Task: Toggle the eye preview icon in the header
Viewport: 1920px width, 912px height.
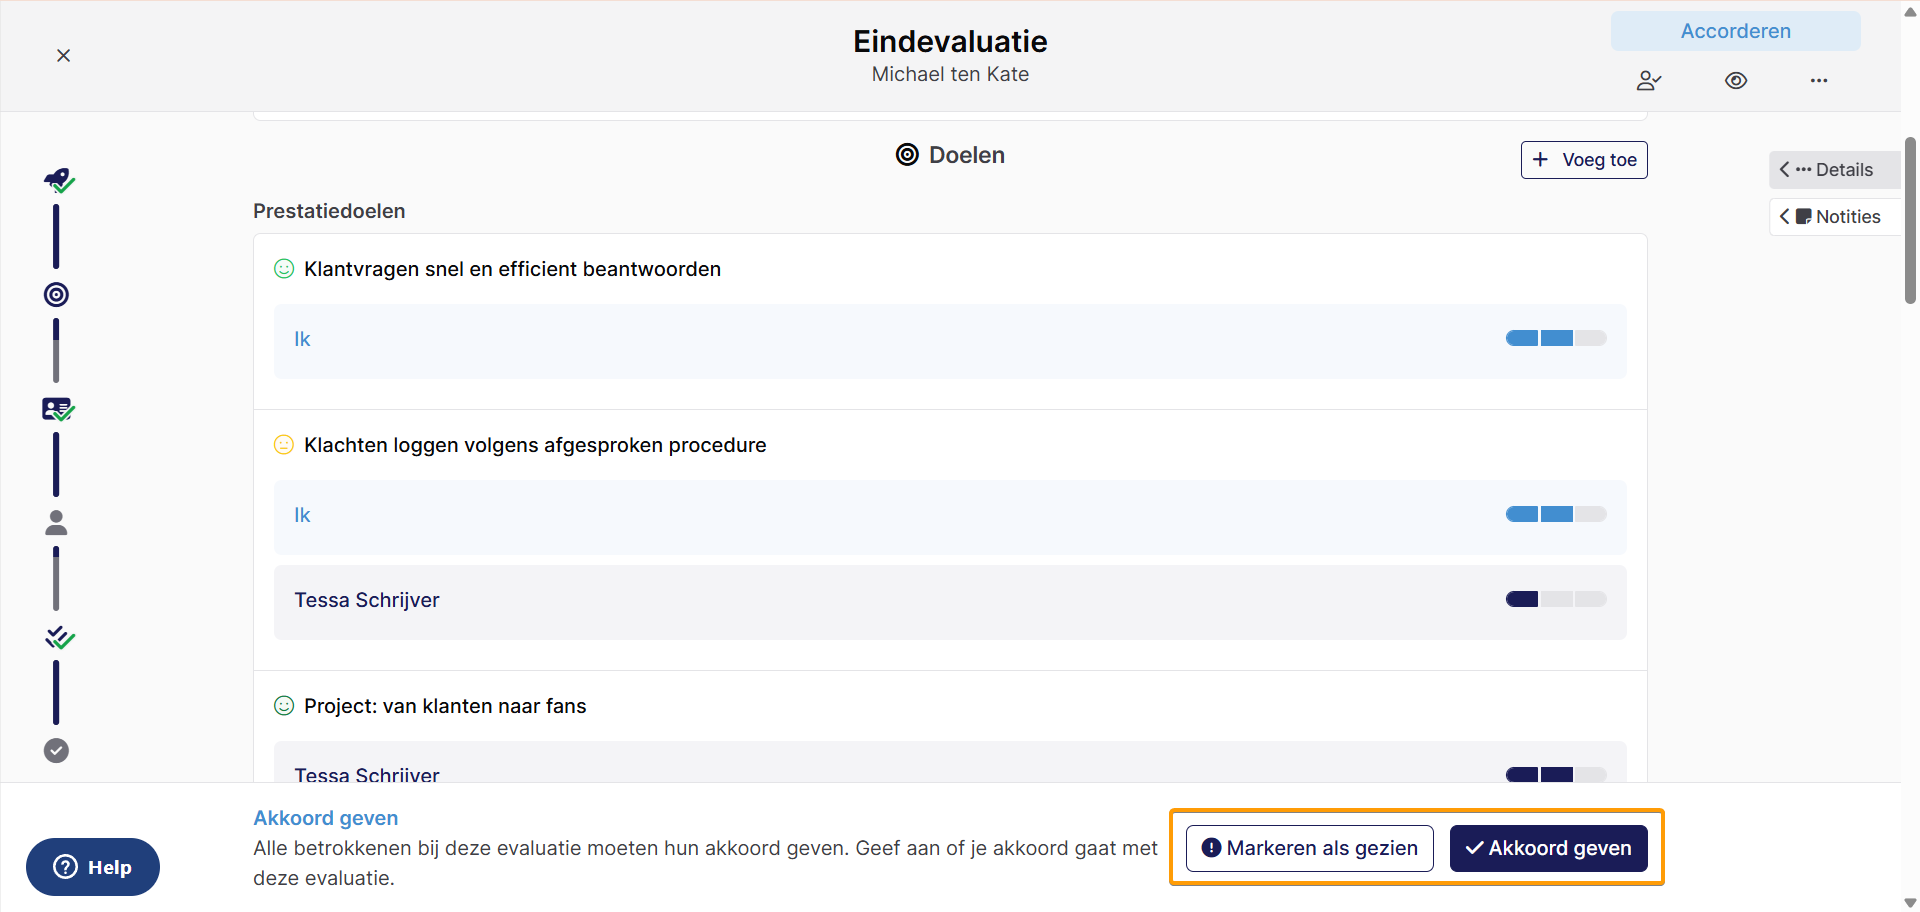Action: click(x=1736, y=81)
